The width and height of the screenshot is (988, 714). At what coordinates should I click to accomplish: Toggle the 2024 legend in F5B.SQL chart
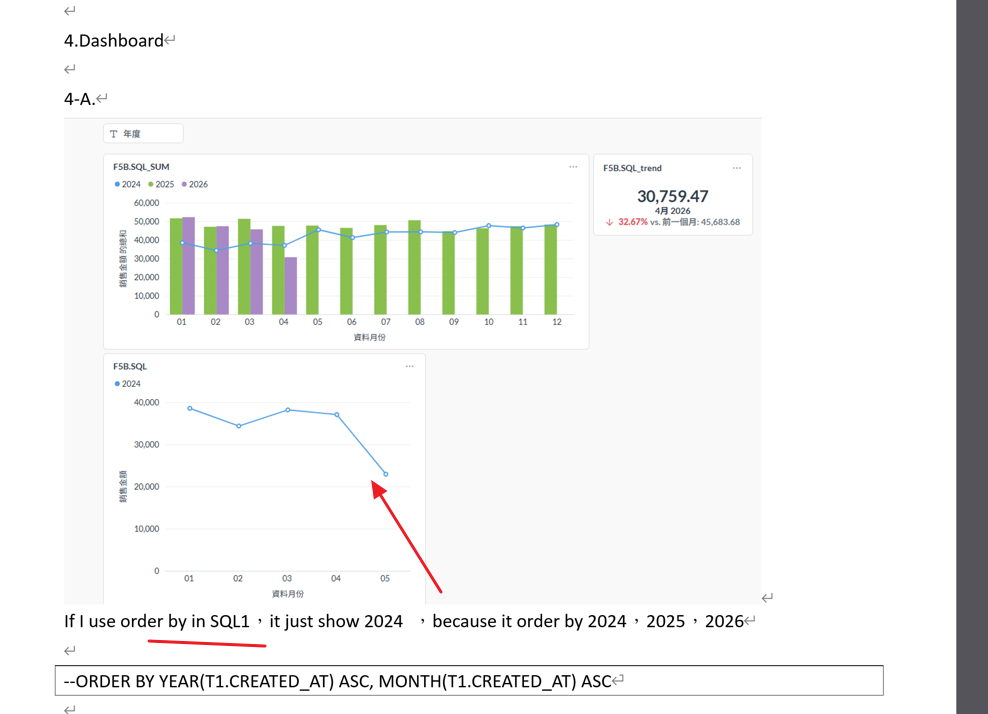click(x=127, y=384)
